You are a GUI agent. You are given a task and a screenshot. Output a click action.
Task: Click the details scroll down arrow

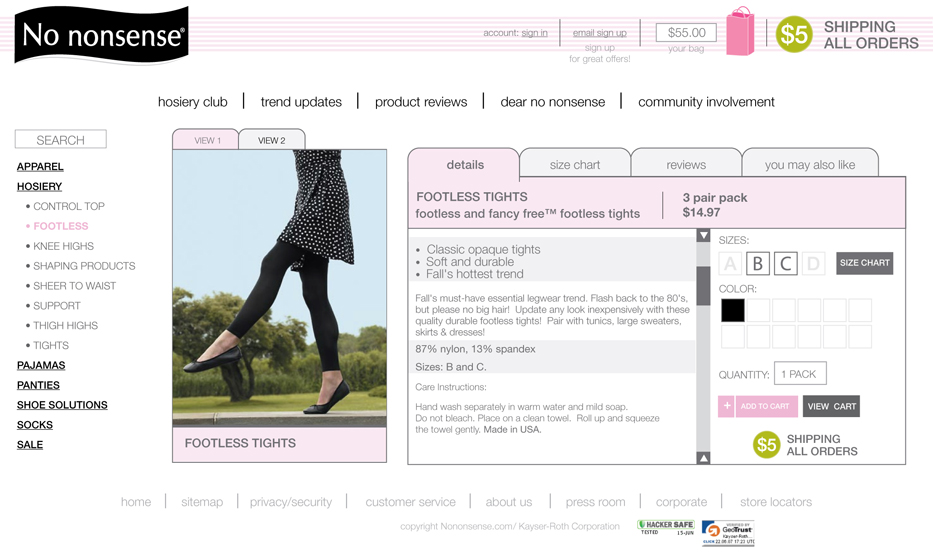[x=703, y=235]
